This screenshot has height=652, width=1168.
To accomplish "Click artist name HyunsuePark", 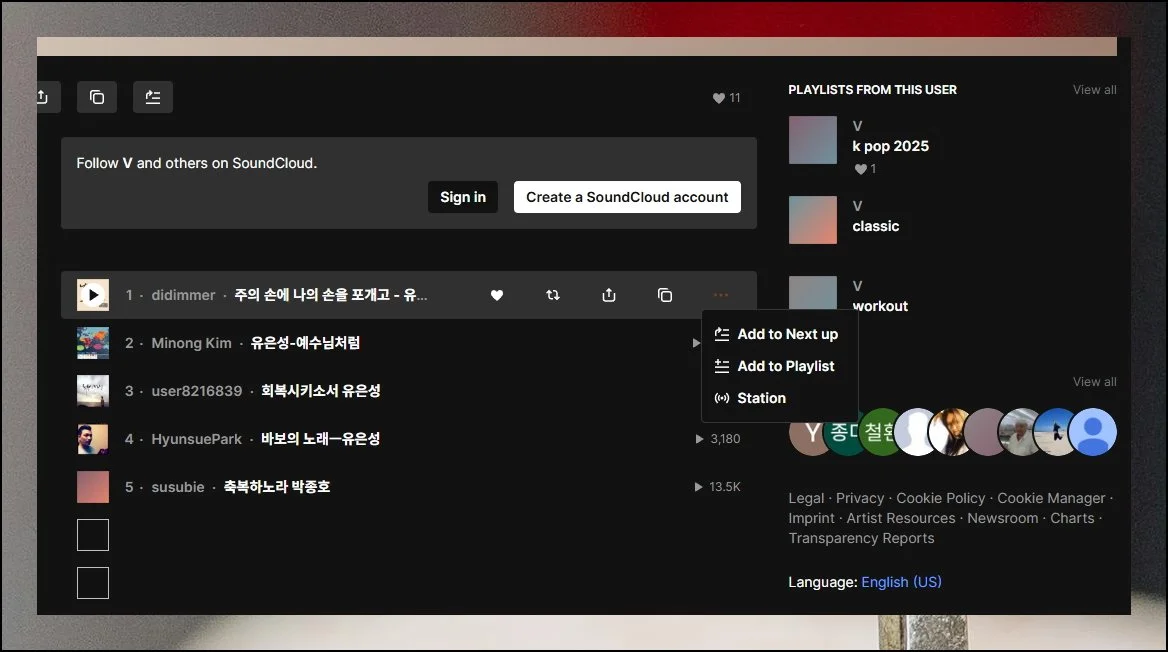I will tap(197, 439).
